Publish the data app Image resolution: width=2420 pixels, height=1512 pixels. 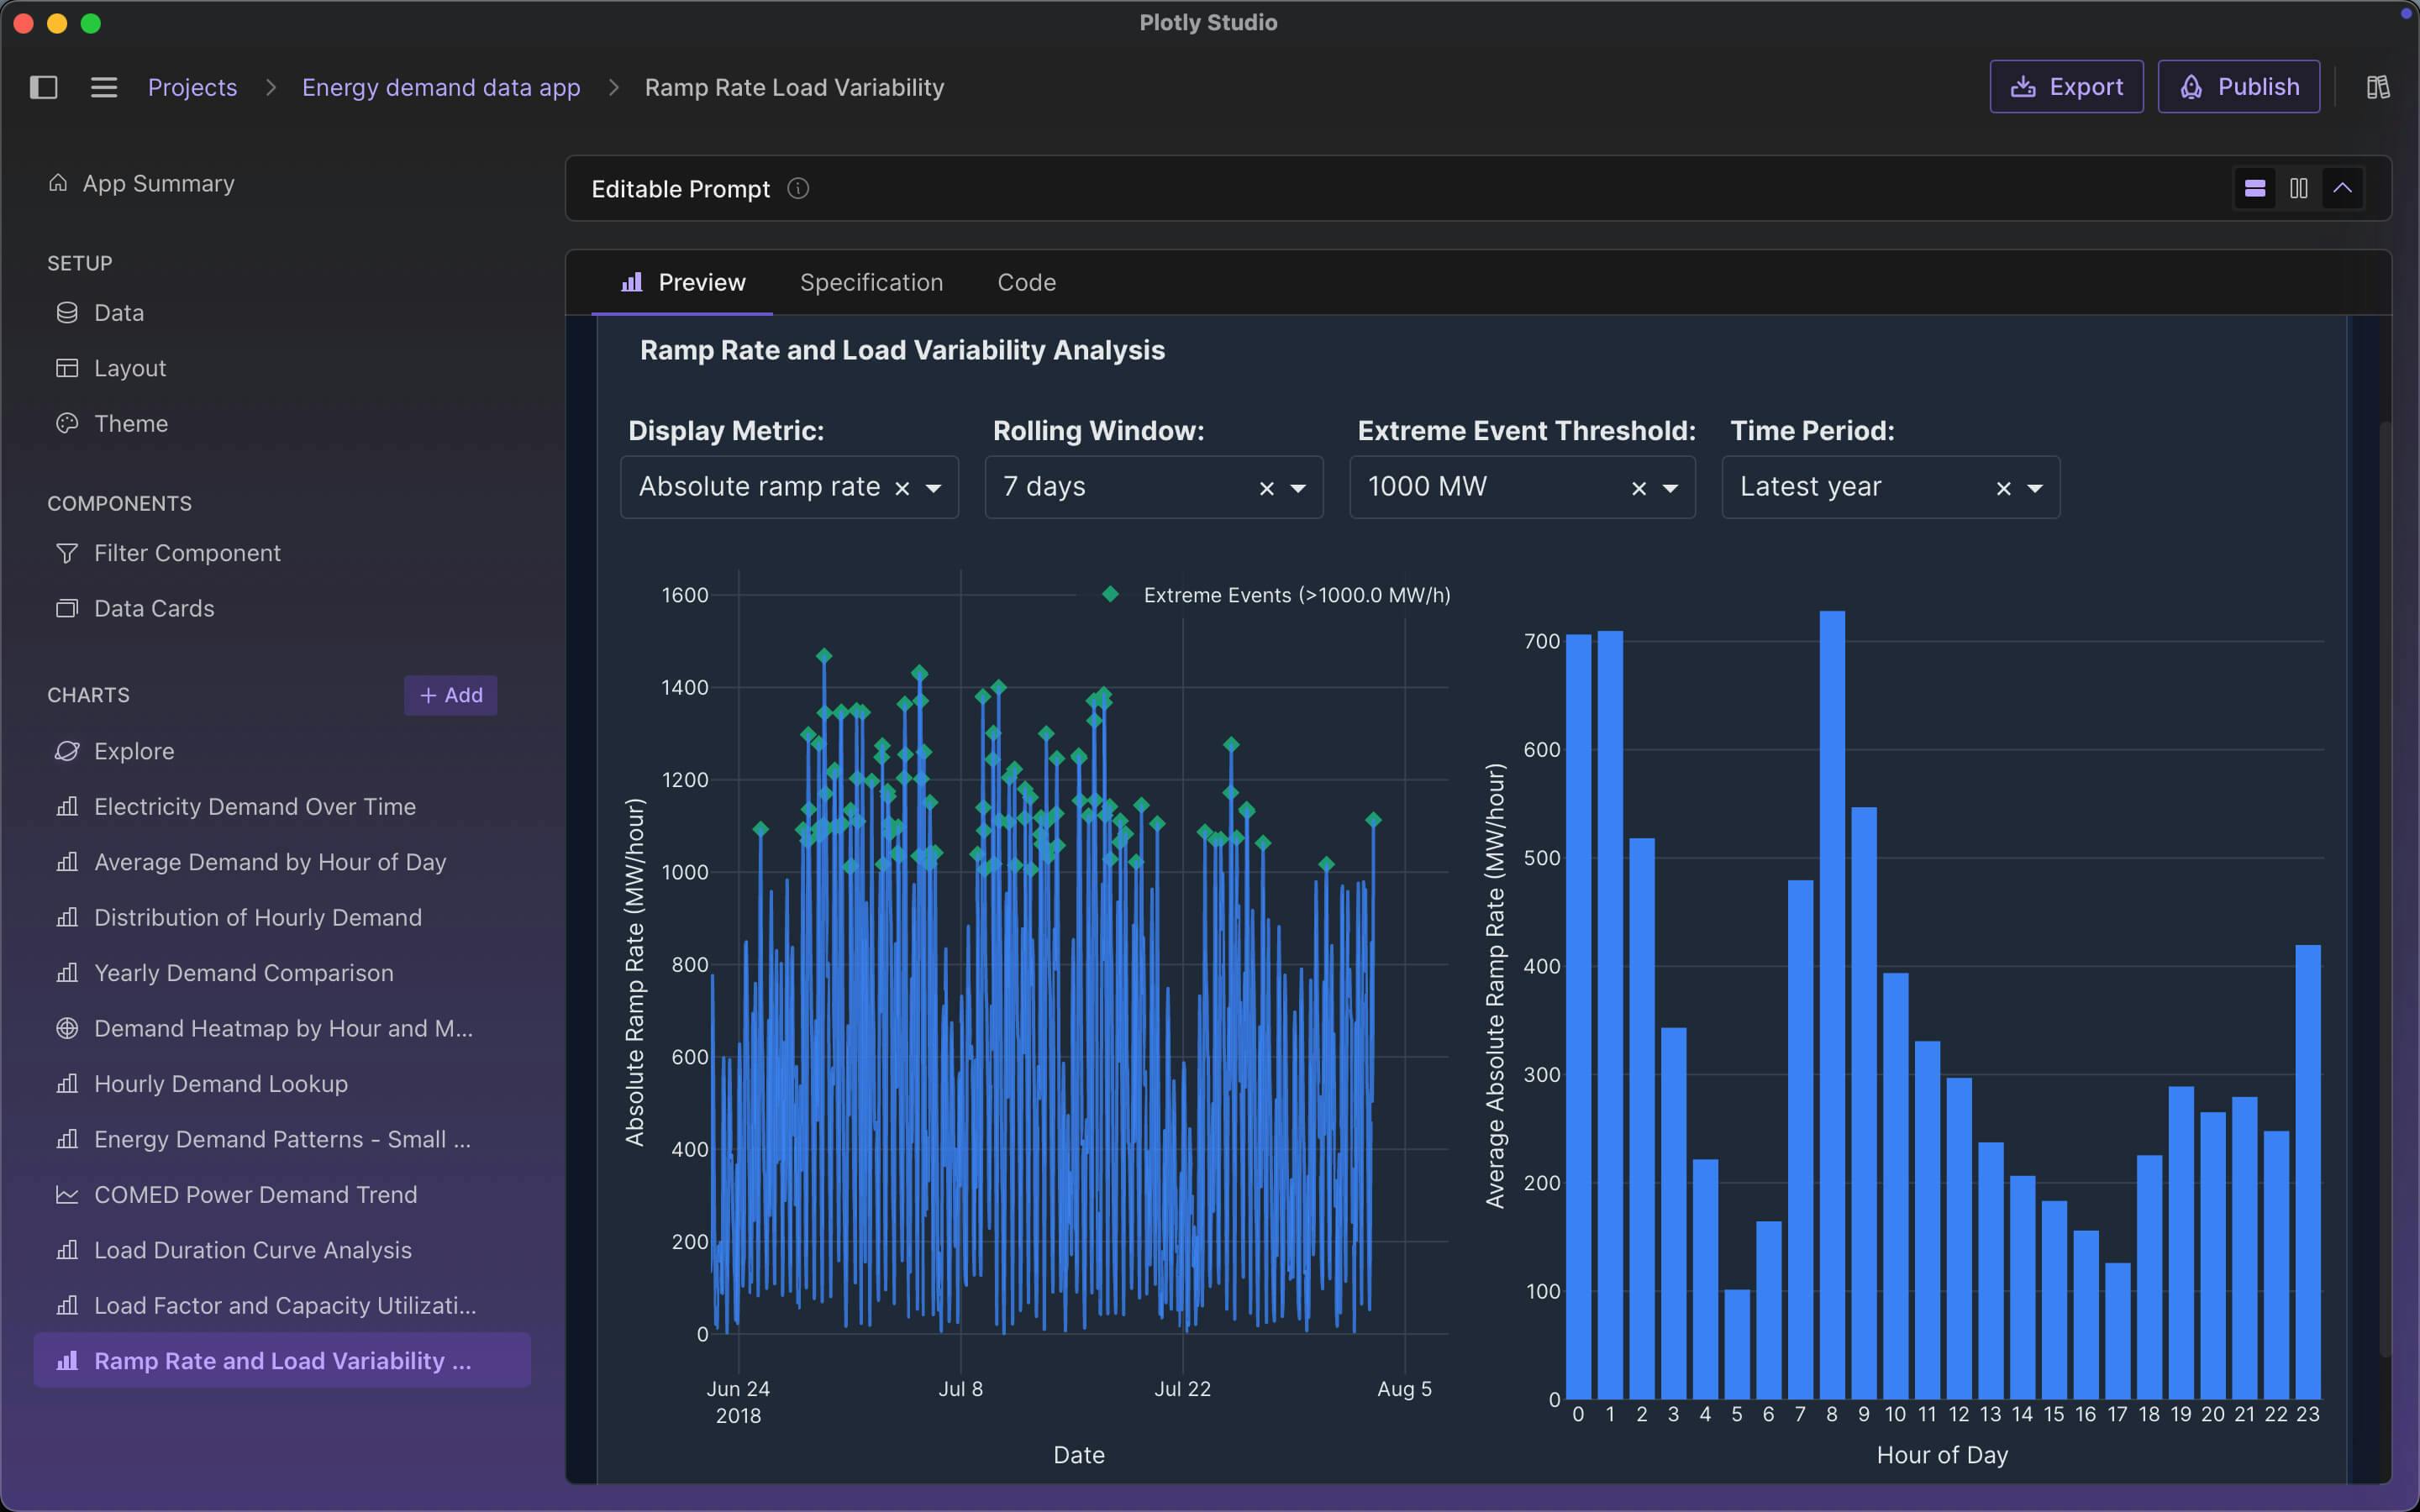2238,86
